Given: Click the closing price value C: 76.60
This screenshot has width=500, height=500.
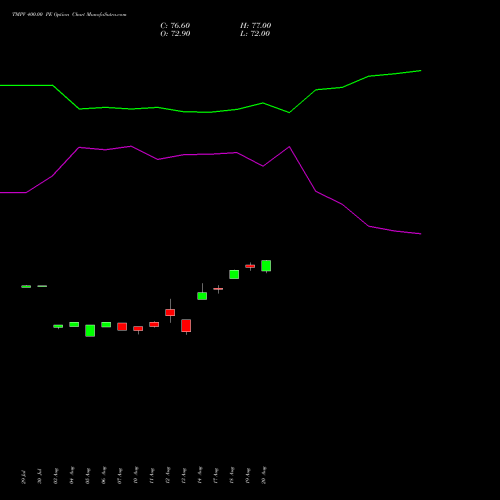Looking at the screenshot, I should tap(175, 26).
